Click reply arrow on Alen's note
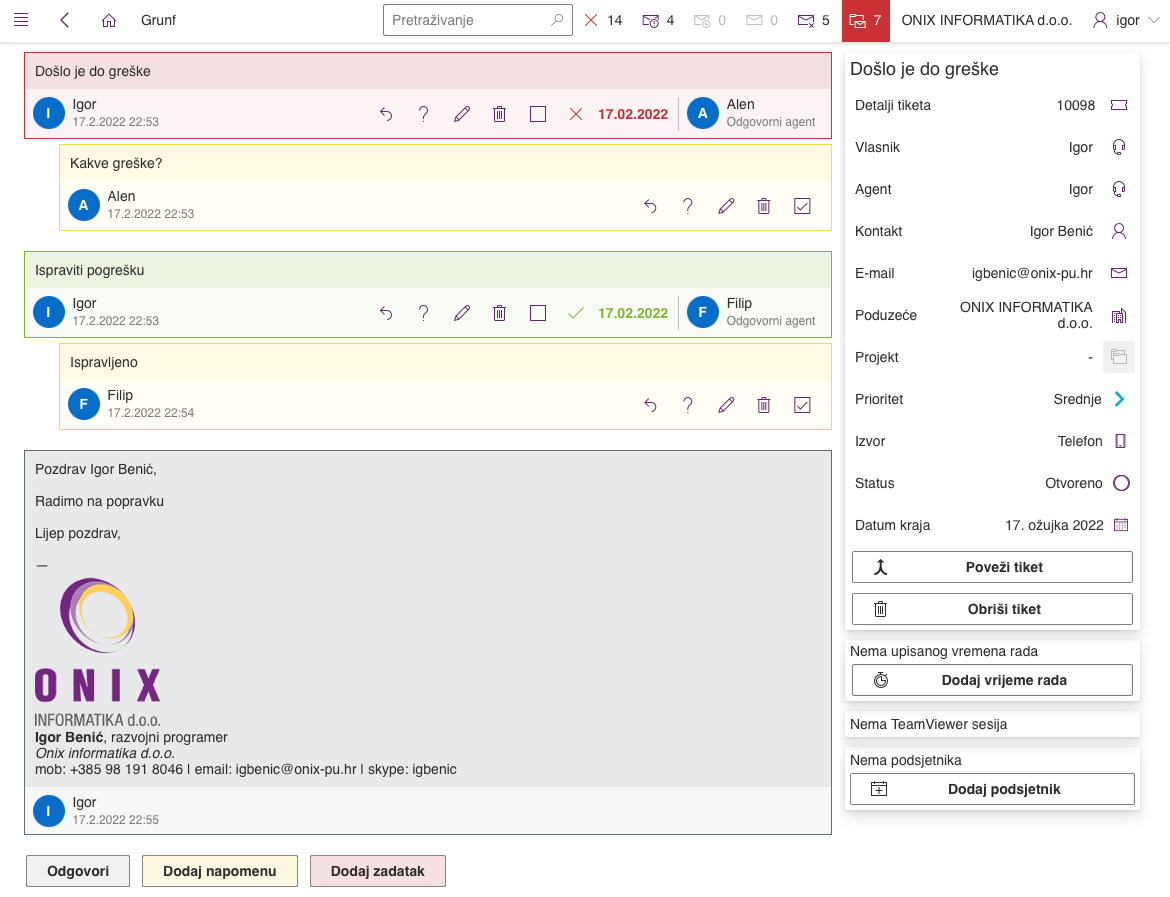The width and height of the screenshot is (1170, 897). [650, 206]
